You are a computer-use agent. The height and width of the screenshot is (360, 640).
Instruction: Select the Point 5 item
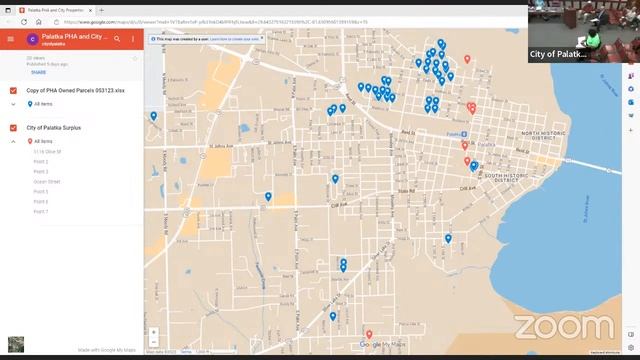(x=41, y=192)
